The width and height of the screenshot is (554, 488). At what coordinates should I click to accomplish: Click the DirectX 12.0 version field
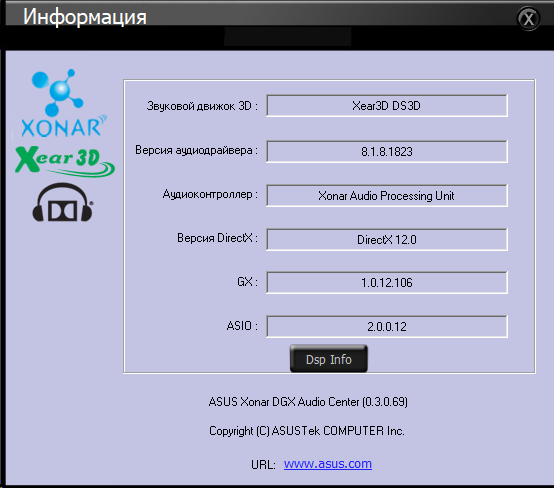387,240
